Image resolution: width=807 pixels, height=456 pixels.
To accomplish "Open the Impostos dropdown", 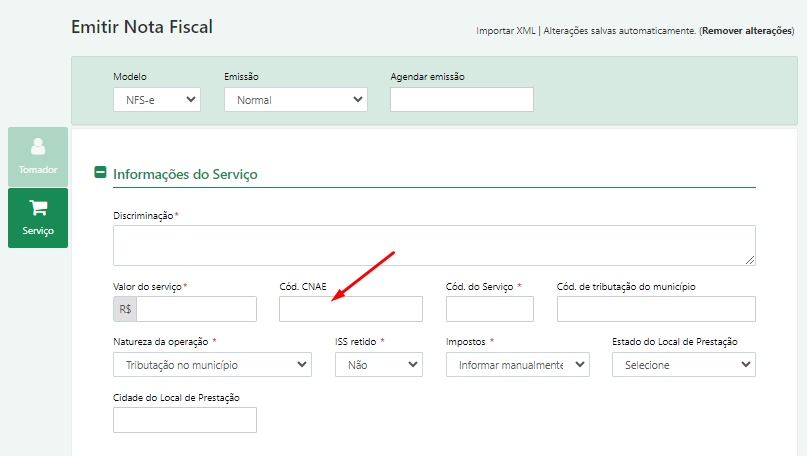I will [x=518, y=365].
